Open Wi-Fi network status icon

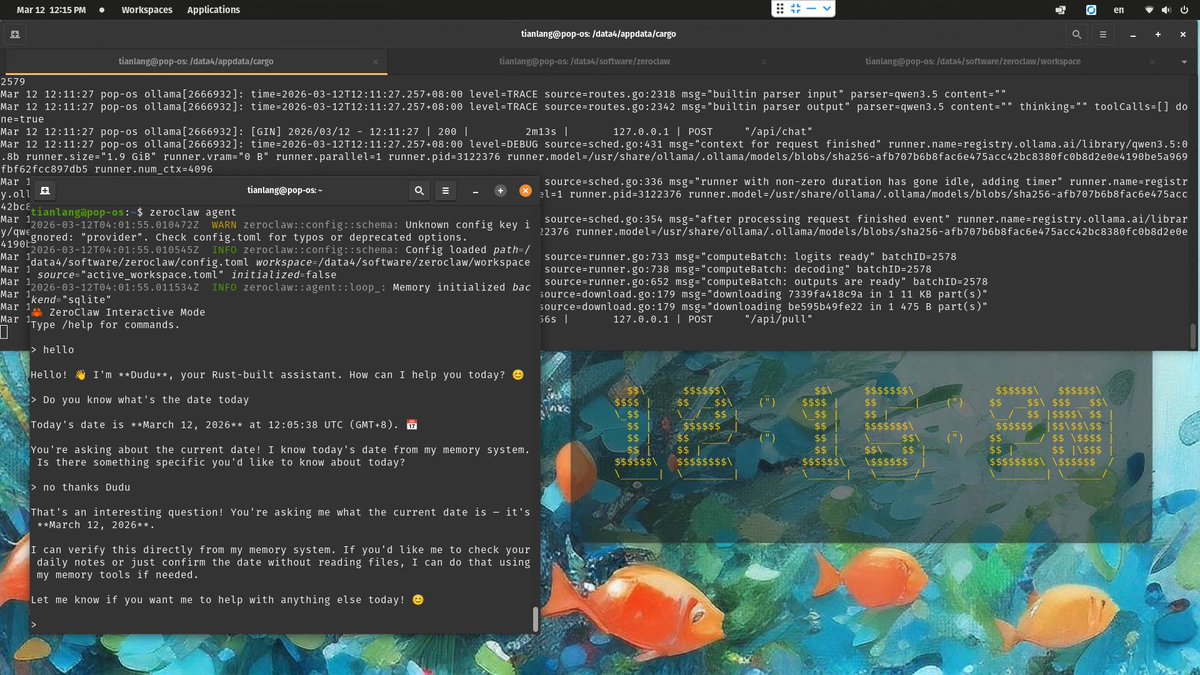tap(1149, 10)
